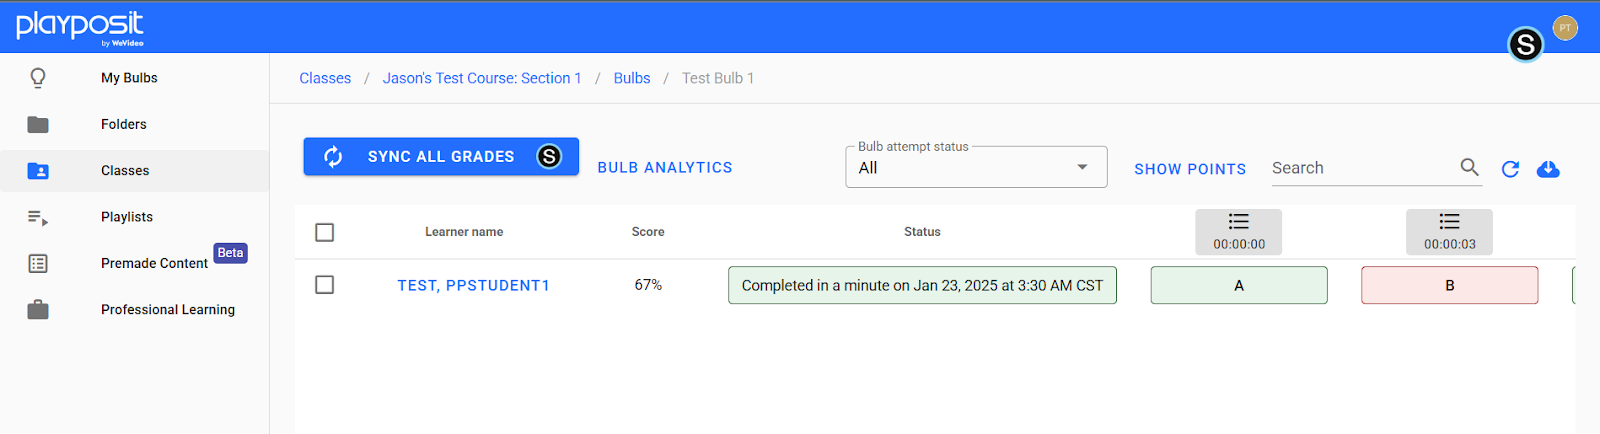Image resolution: width=1600 pixels, height=434 pixels.
Task: Go to Classes in the sidebar
Action: click(x=125, y=171)
